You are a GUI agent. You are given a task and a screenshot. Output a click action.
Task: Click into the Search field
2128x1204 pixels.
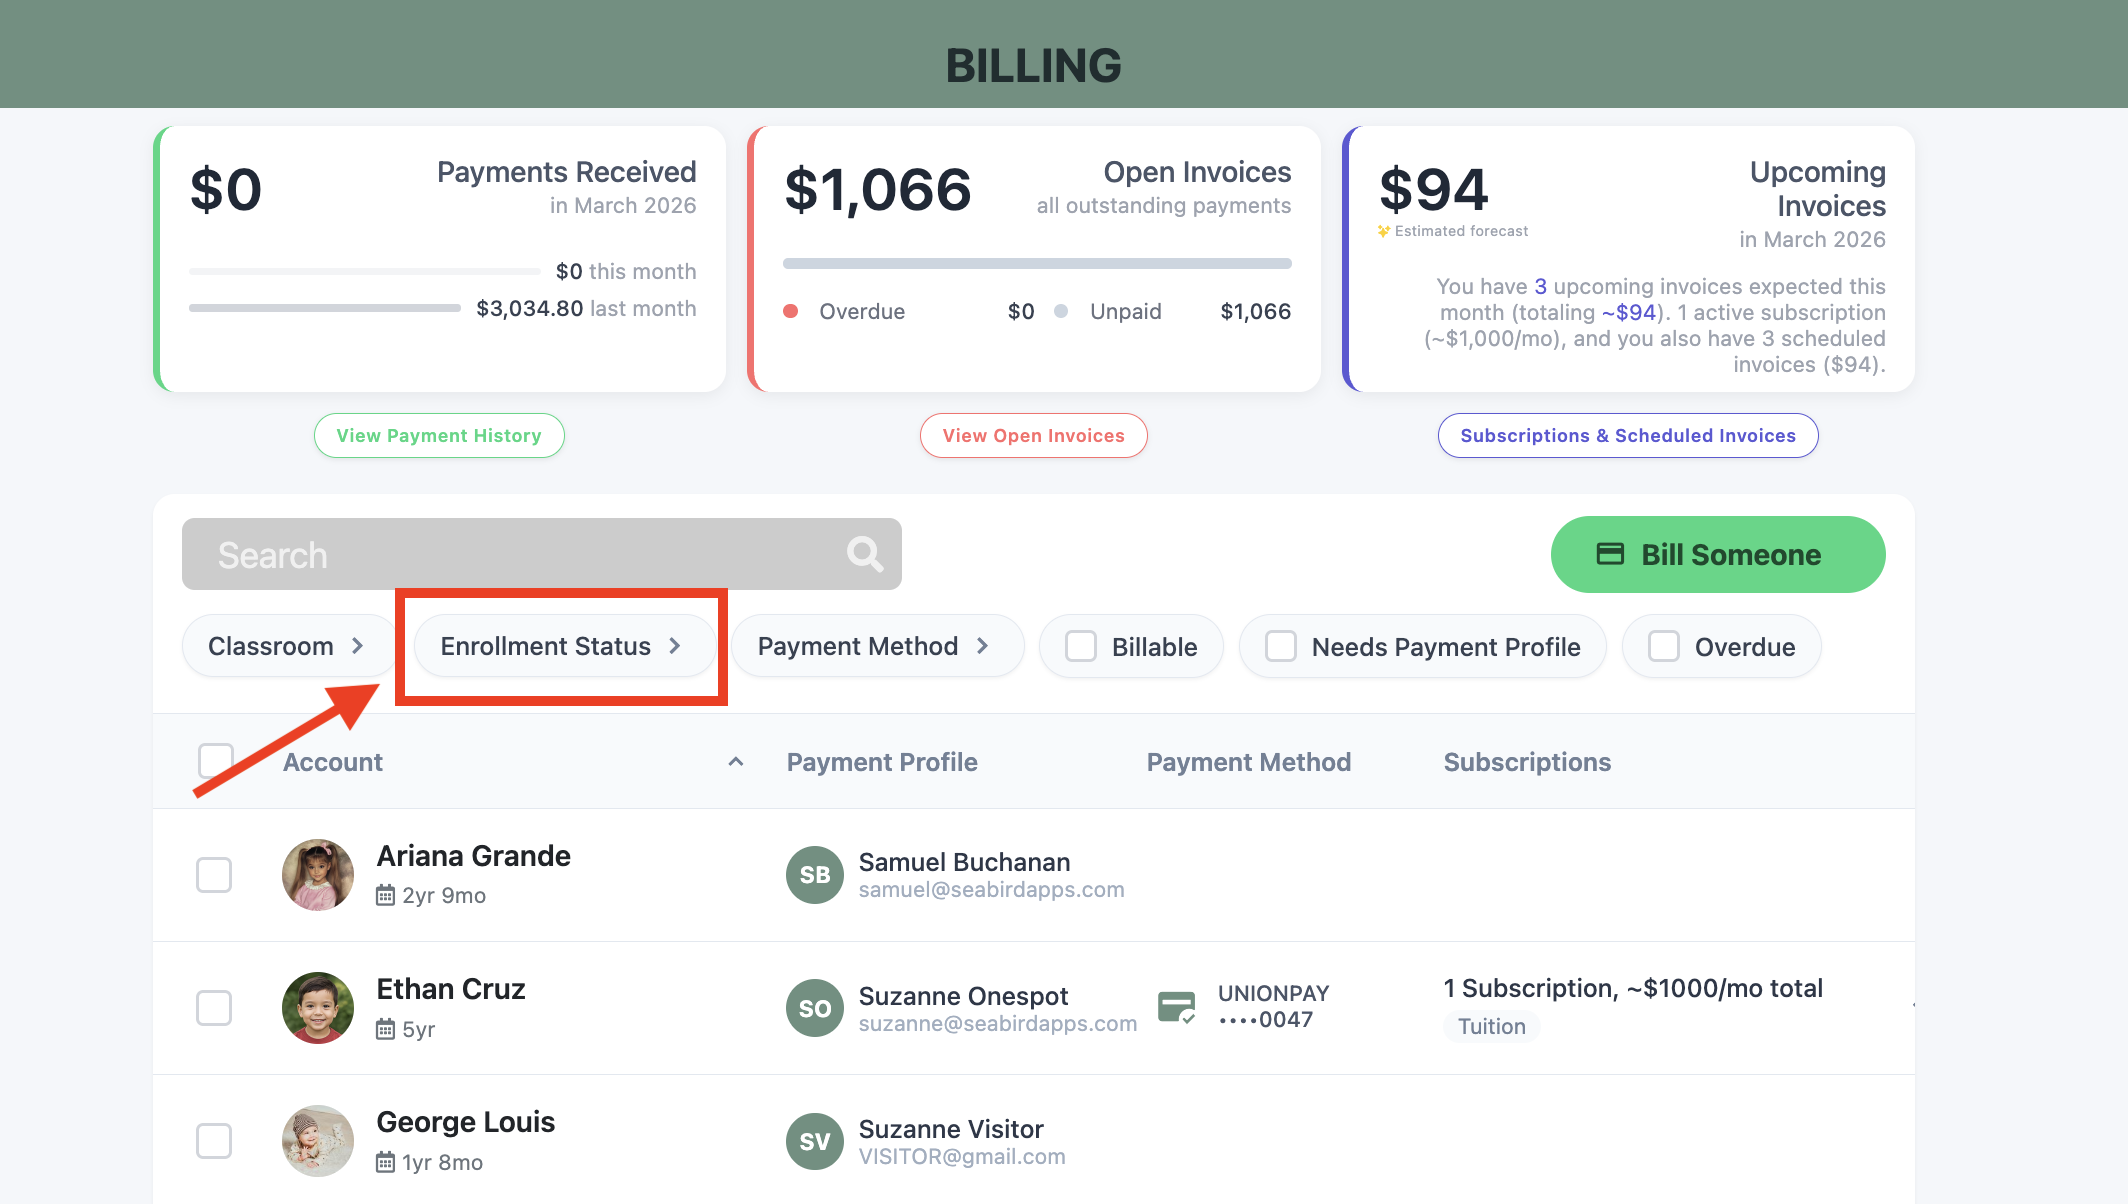click(520, 554)
